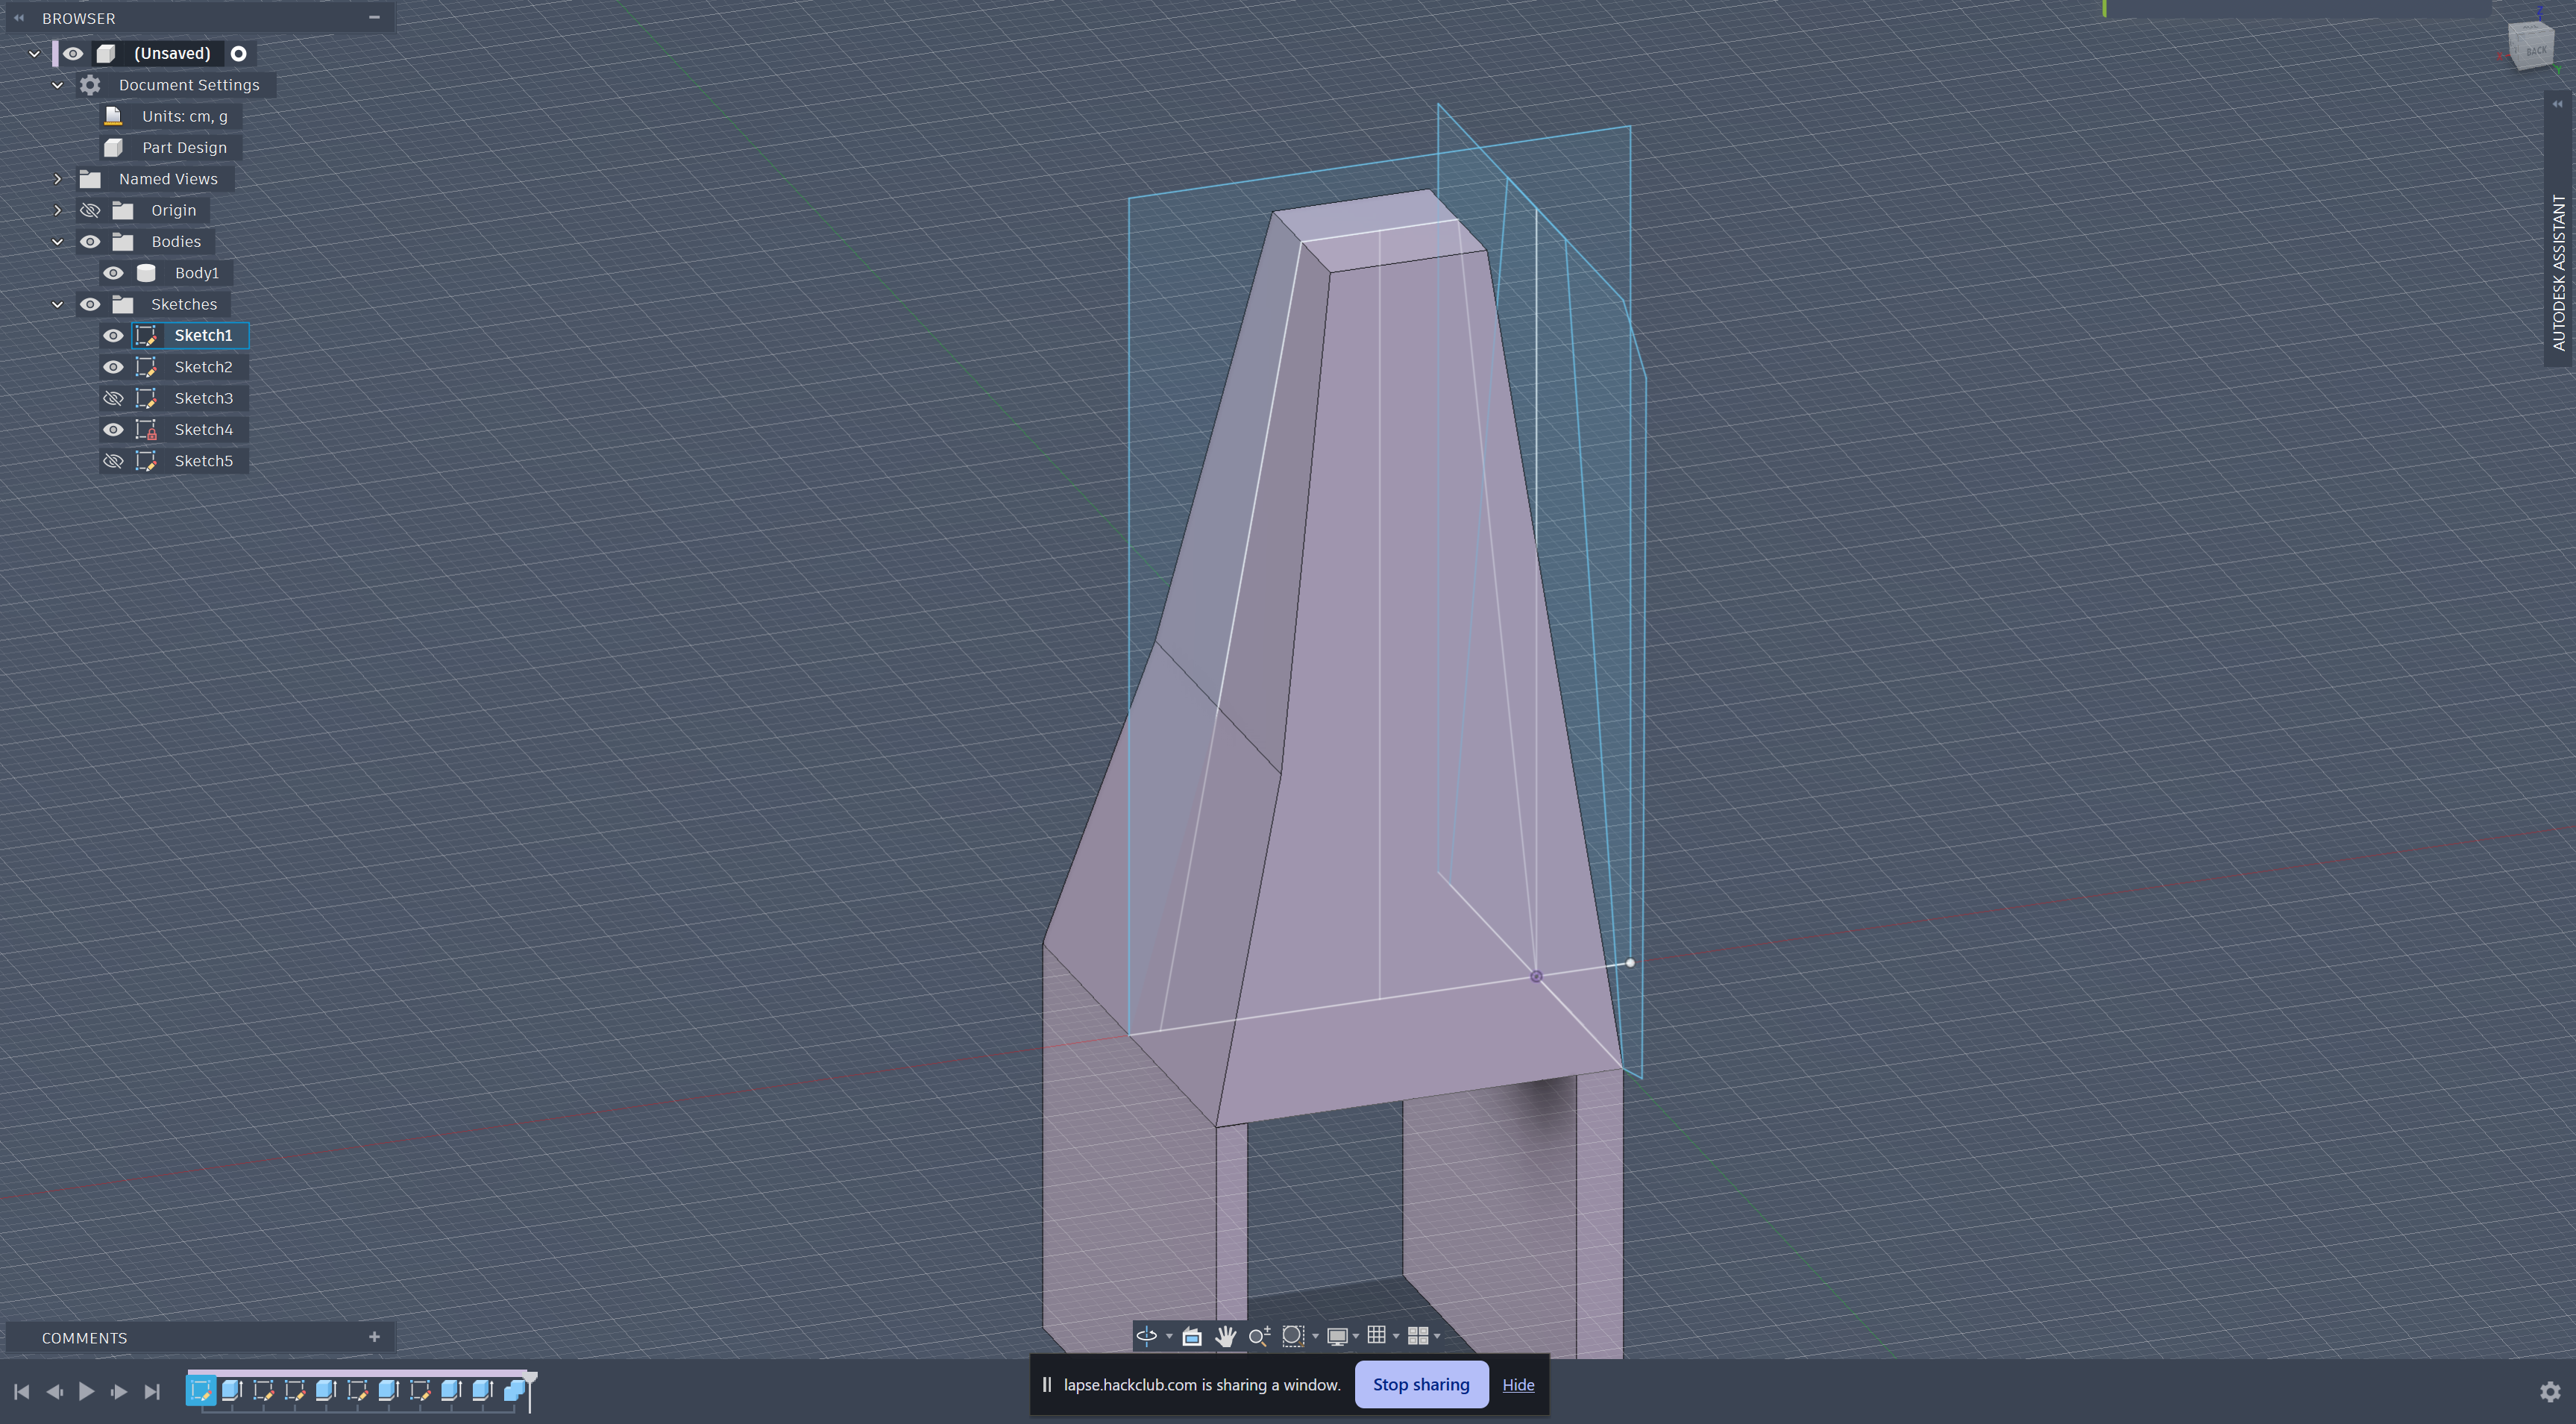2576x1424 pixels.
Task: Play the timeline
Action: tap(86, 1391)
